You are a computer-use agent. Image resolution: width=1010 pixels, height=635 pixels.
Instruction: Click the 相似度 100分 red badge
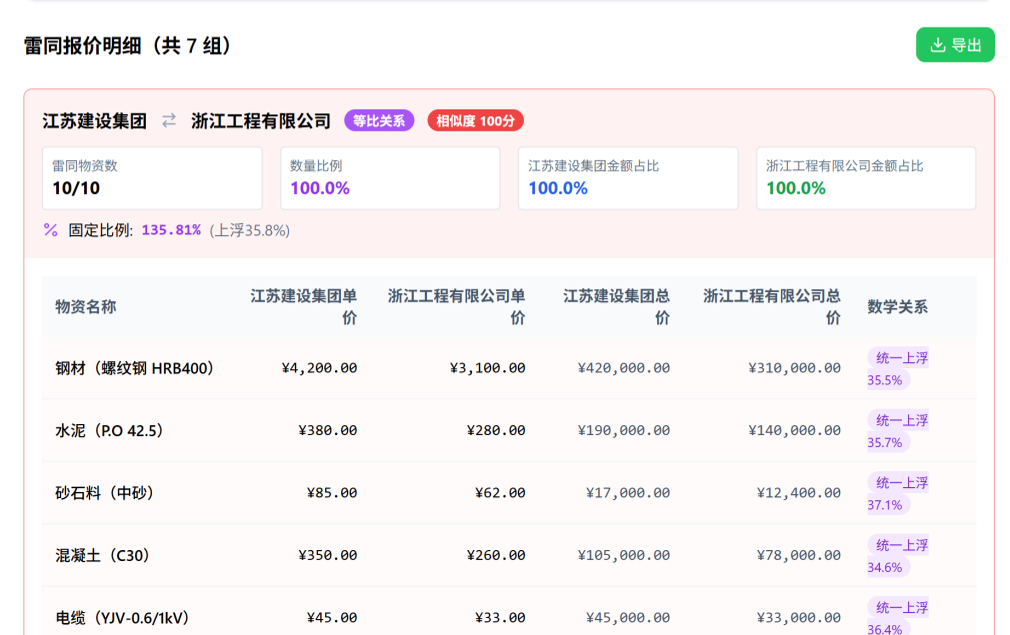coord(475,120)
